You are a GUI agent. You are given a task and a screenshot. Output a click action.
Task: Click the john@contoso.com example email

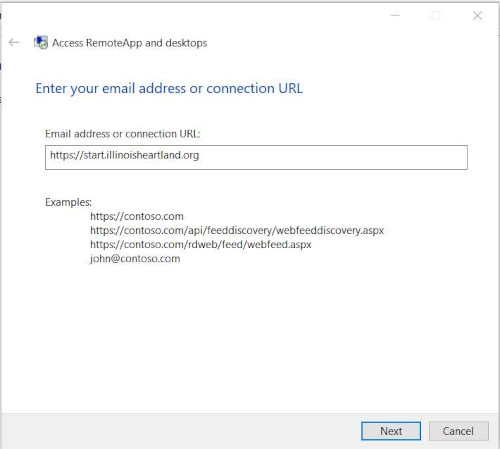click(x=135, y=259)
